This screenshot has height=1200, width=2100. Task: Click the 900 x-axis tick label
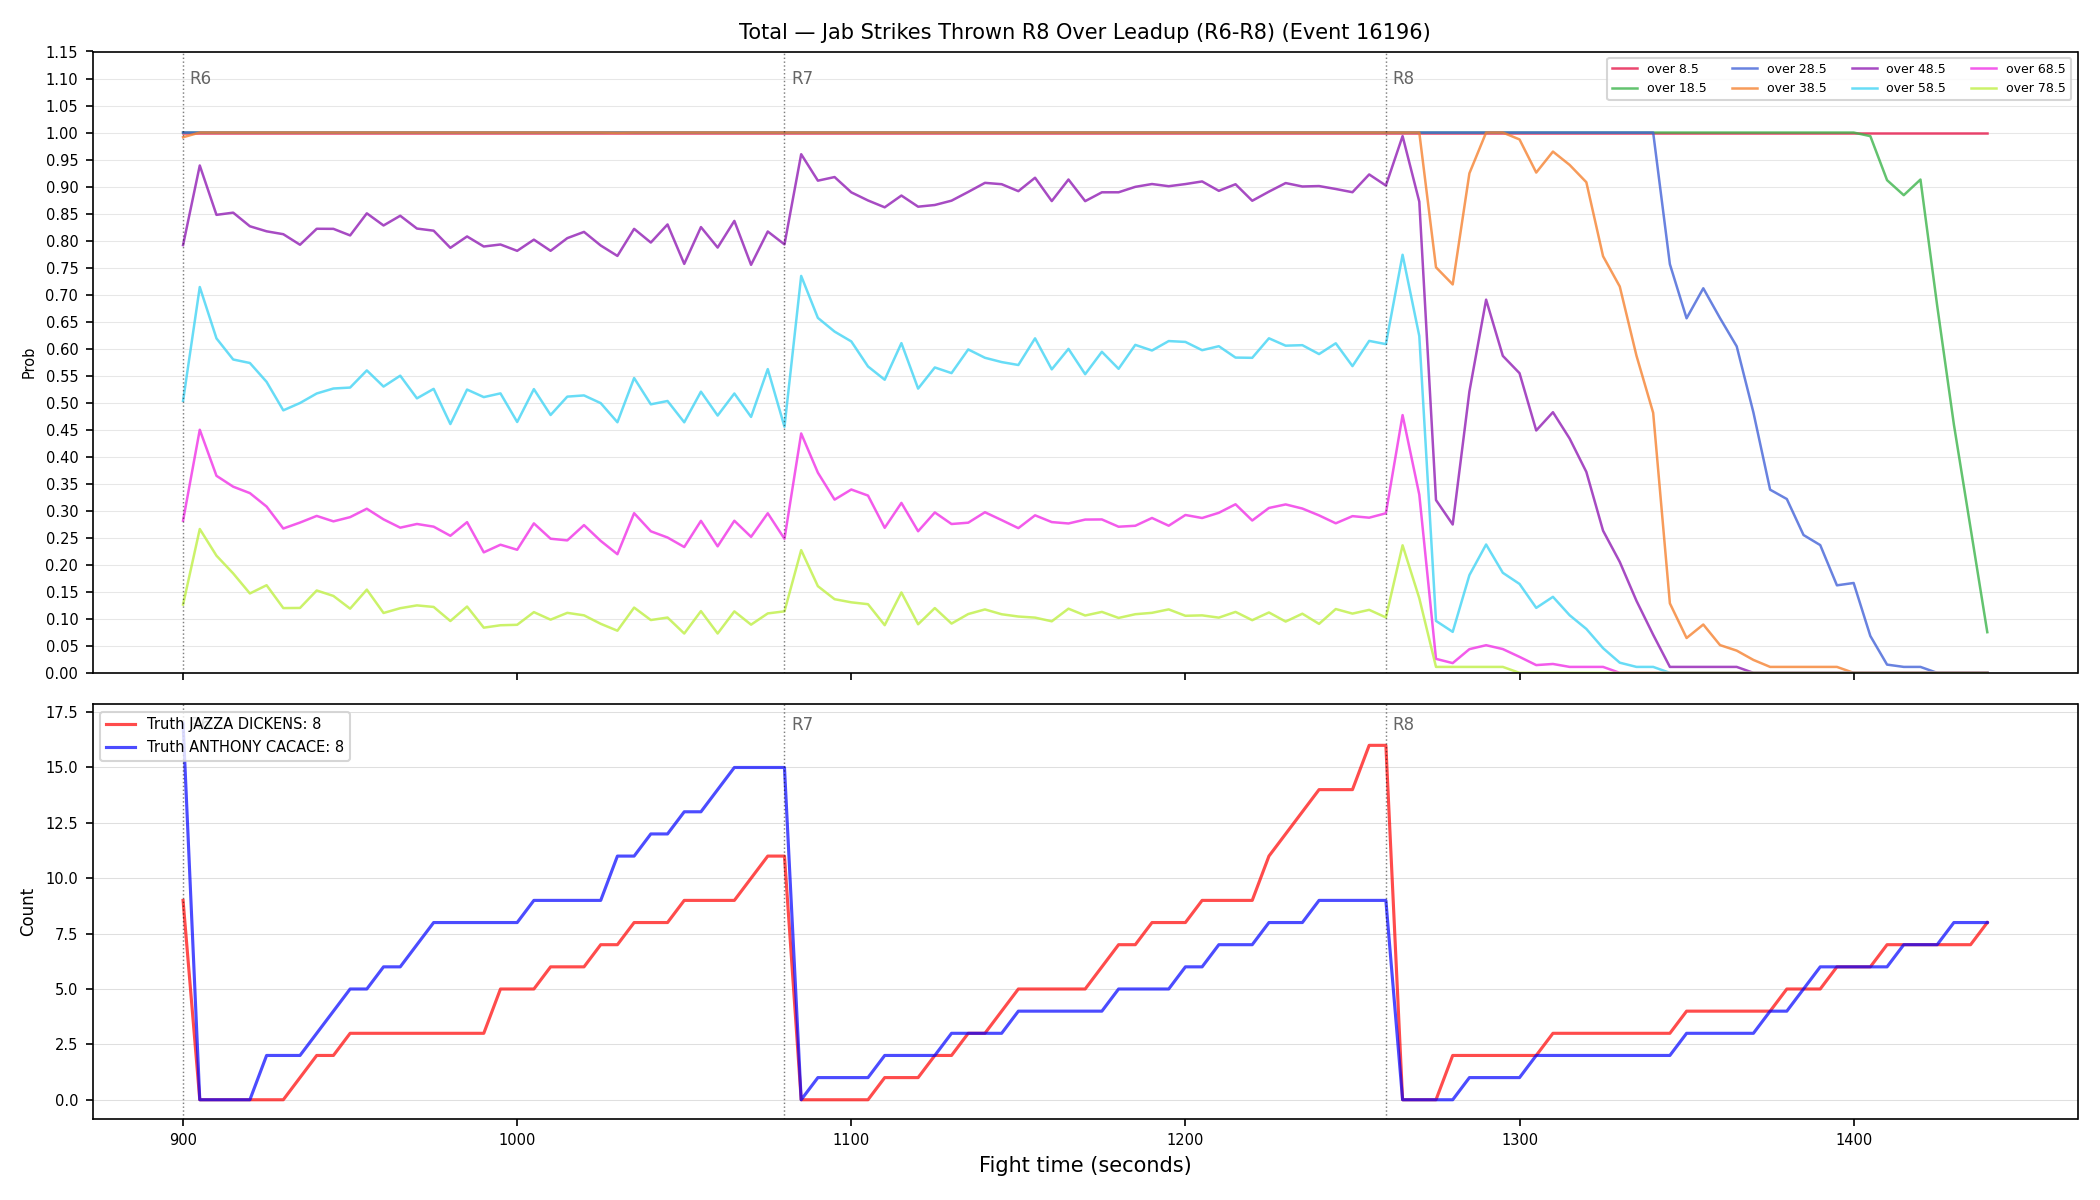point(182,1138)
